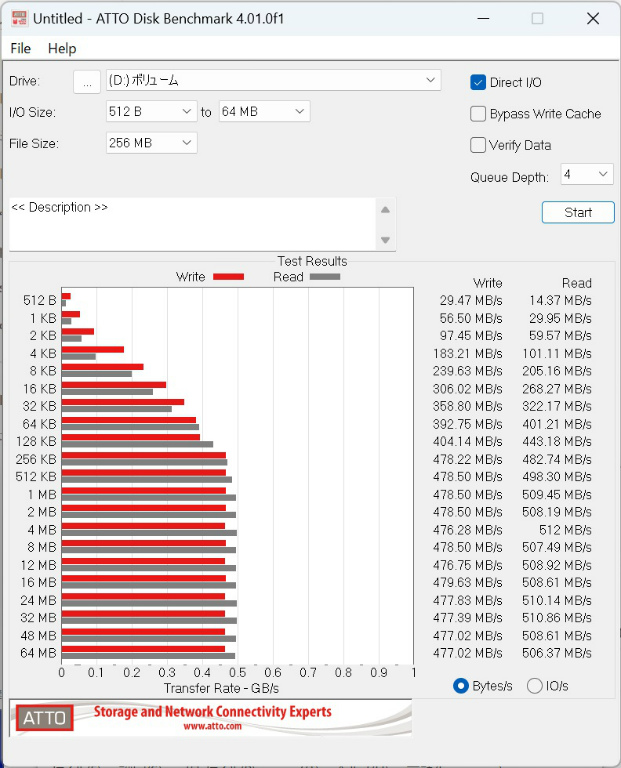This screenshot has width=621, height=768.
Task: Click the 64 MB chart row label
Action: pyautogui.click(x=38, y=653)
